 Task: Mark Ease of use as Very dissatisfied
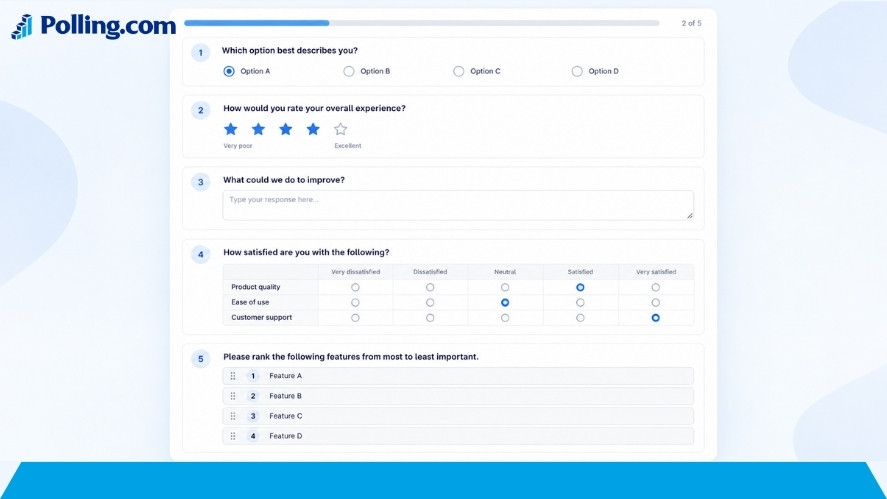(355, 303)
